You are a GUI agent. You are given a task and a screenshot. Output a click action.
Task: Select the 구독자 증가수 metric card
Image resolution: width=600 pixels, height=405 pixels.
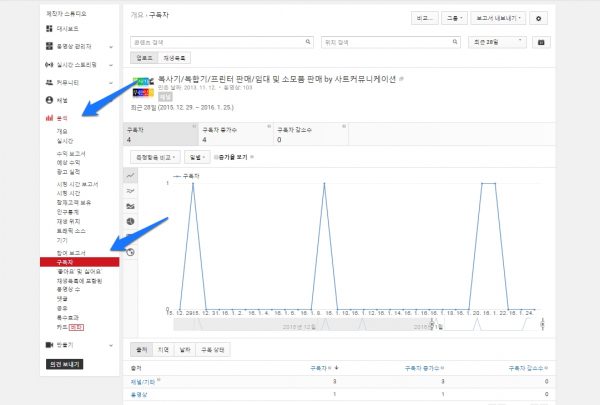236,134
